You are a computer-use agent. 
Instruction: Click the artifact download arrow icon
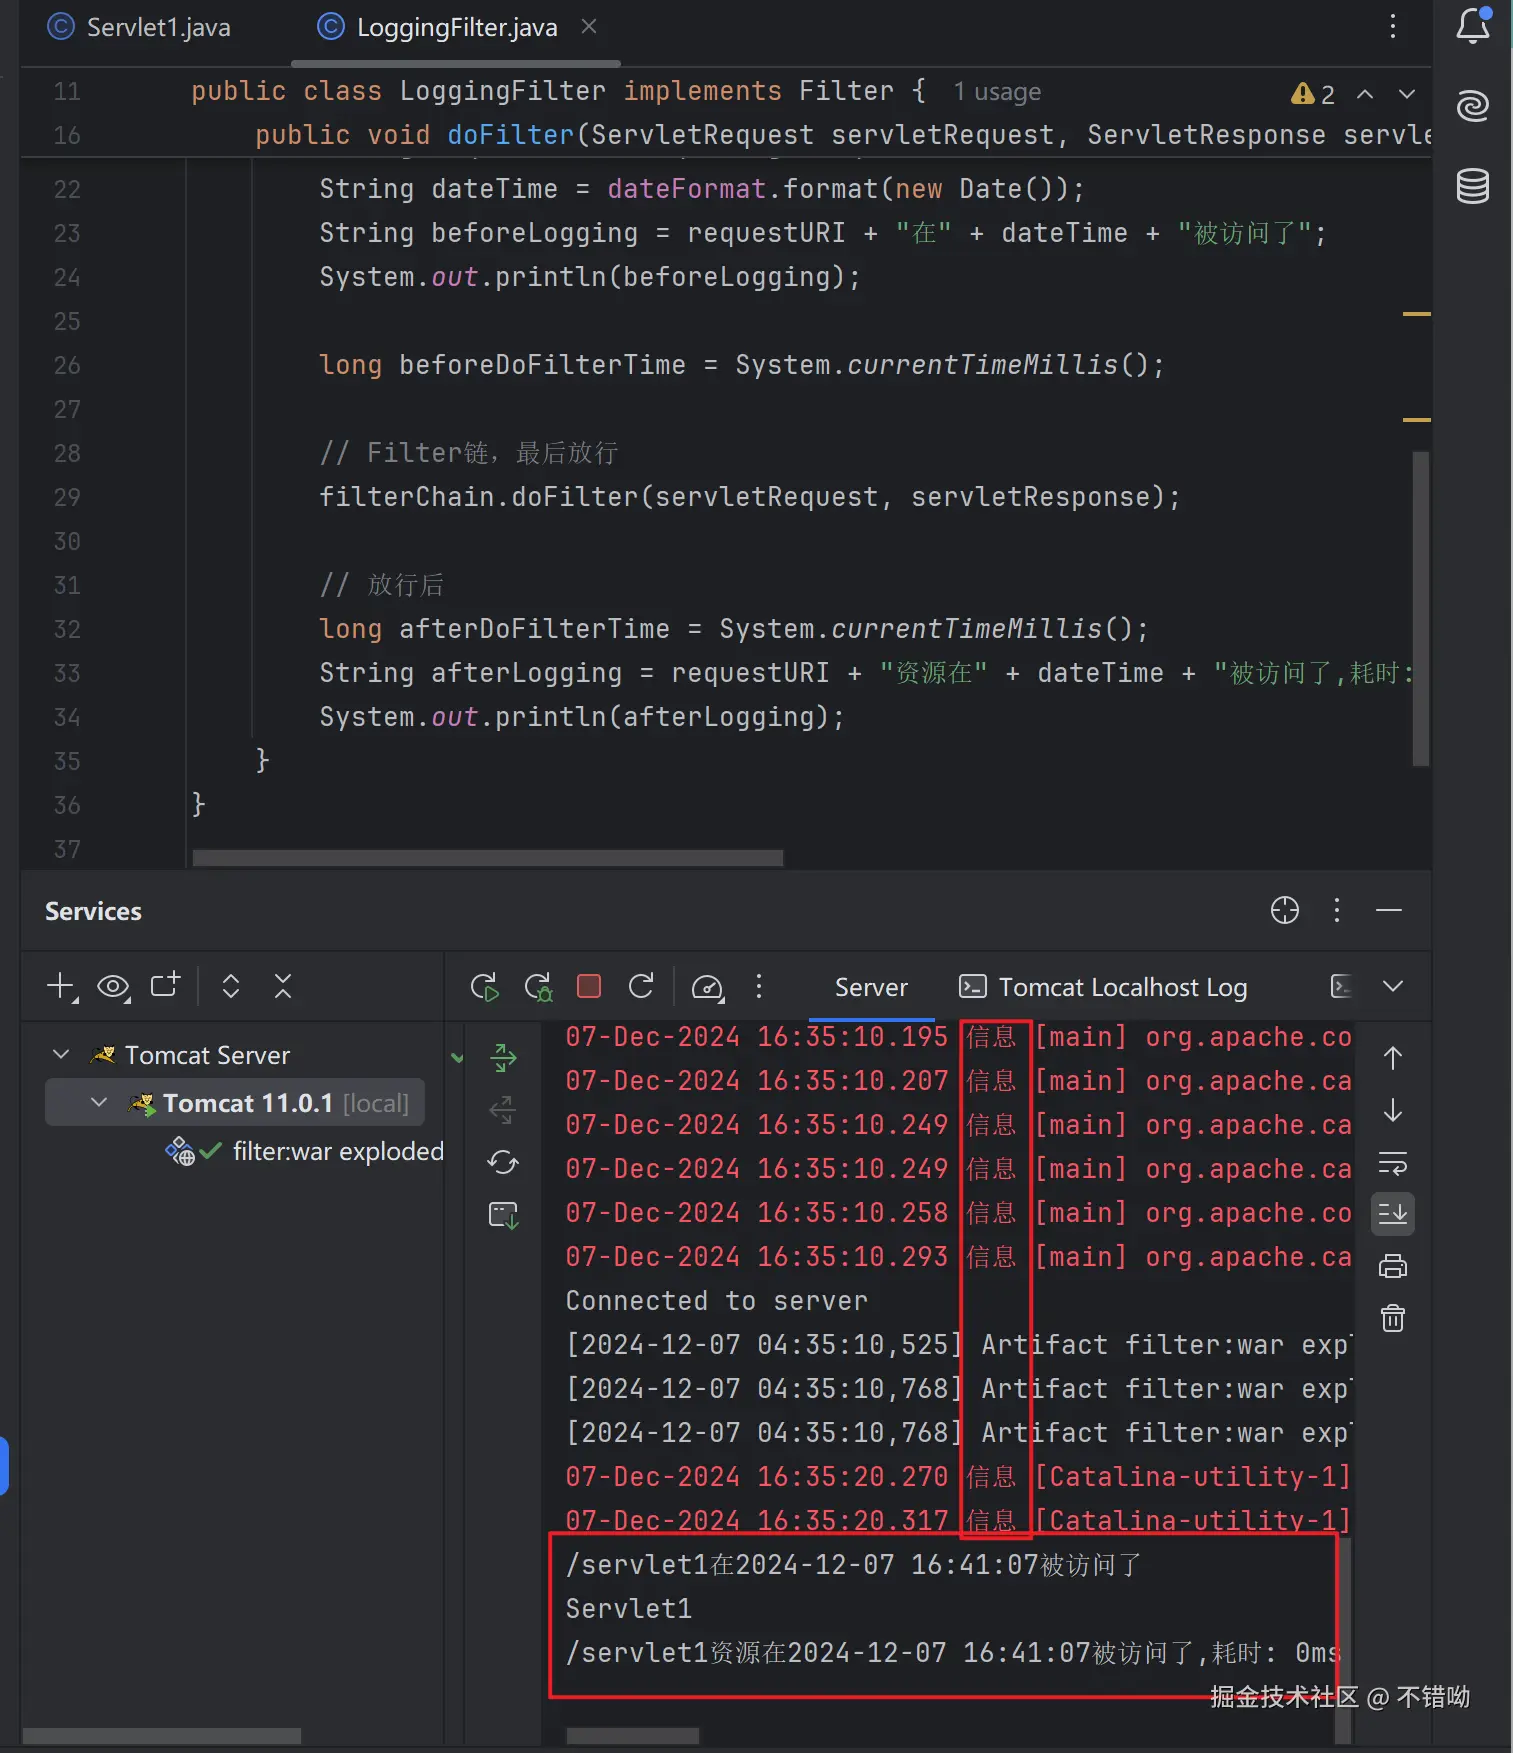[503, 1214]
